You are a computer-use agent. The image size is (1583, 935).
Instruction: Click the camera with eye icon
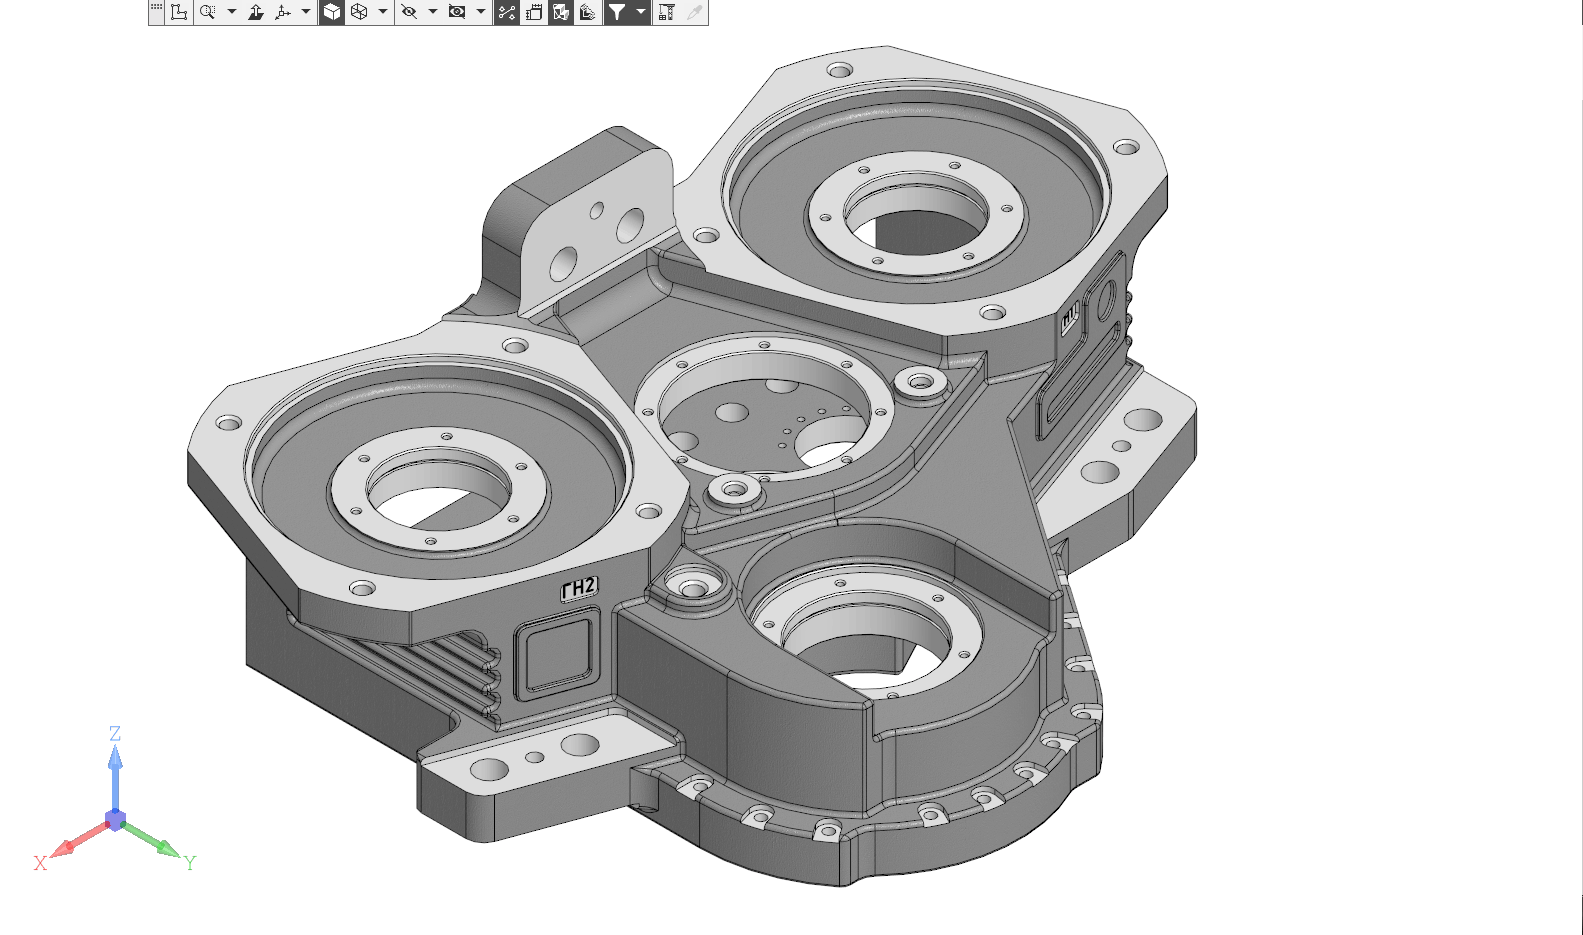457,12
